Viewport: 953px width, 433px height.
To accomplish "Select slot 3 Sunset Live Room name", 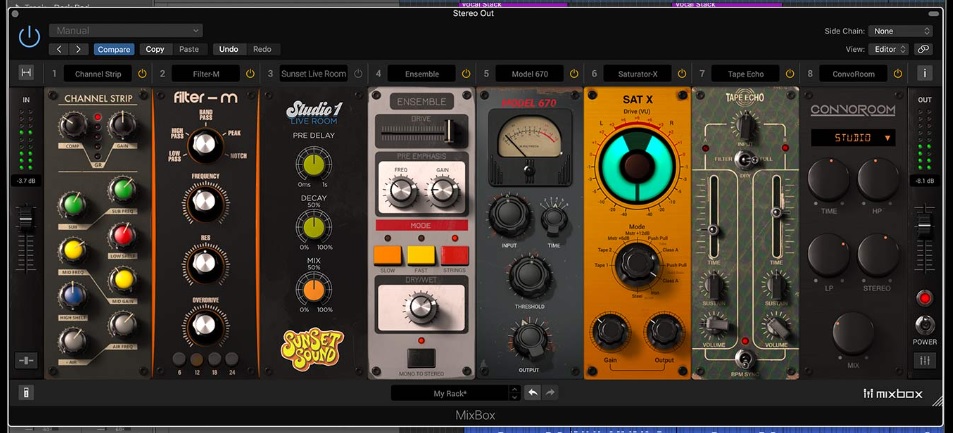I will click(314, 74).
